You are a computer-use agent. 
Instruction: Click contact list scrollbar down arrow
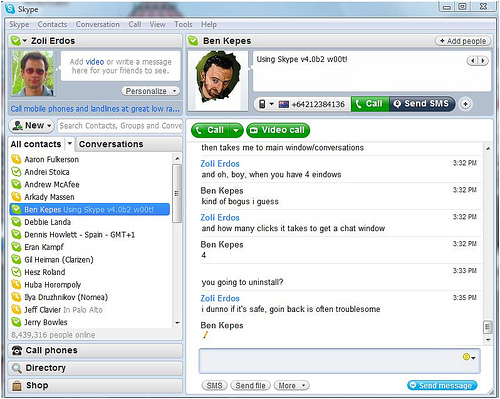click(x=177, y=323)
